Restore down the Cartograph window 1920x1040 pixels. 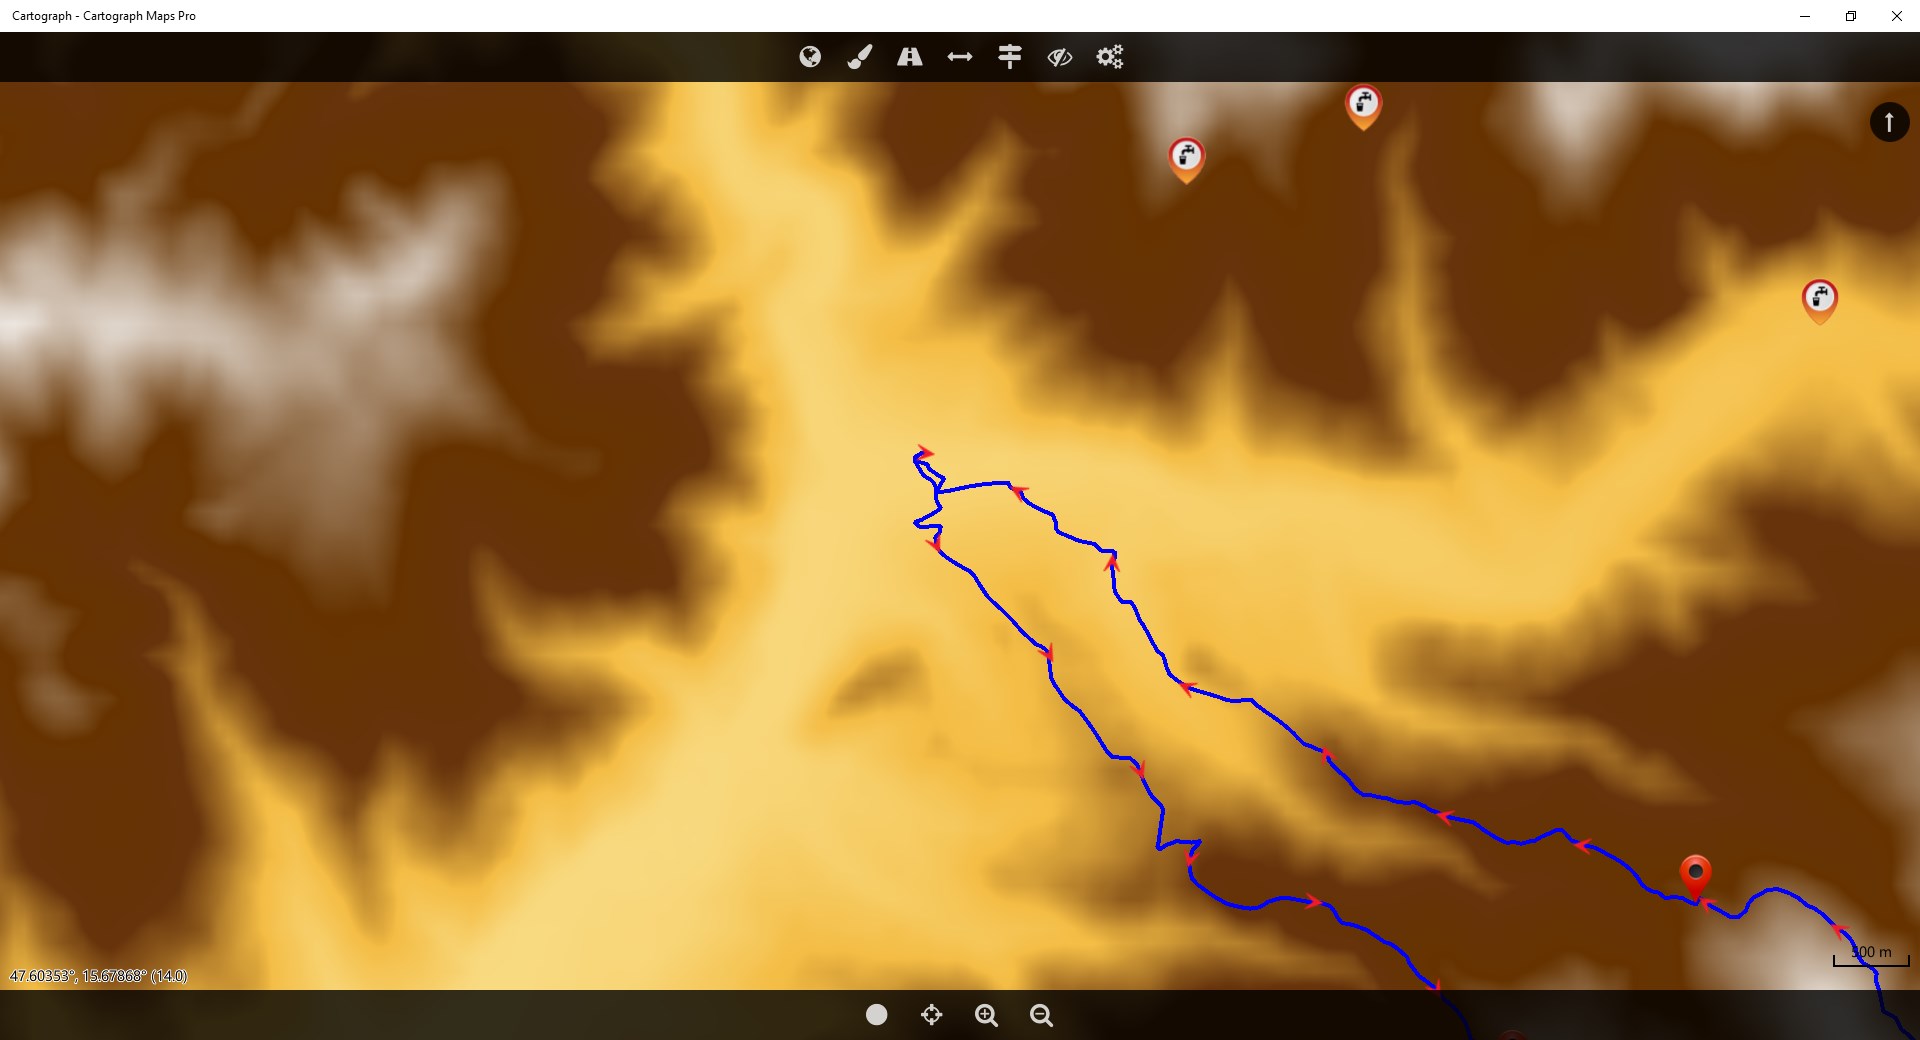pos(1851,16)
